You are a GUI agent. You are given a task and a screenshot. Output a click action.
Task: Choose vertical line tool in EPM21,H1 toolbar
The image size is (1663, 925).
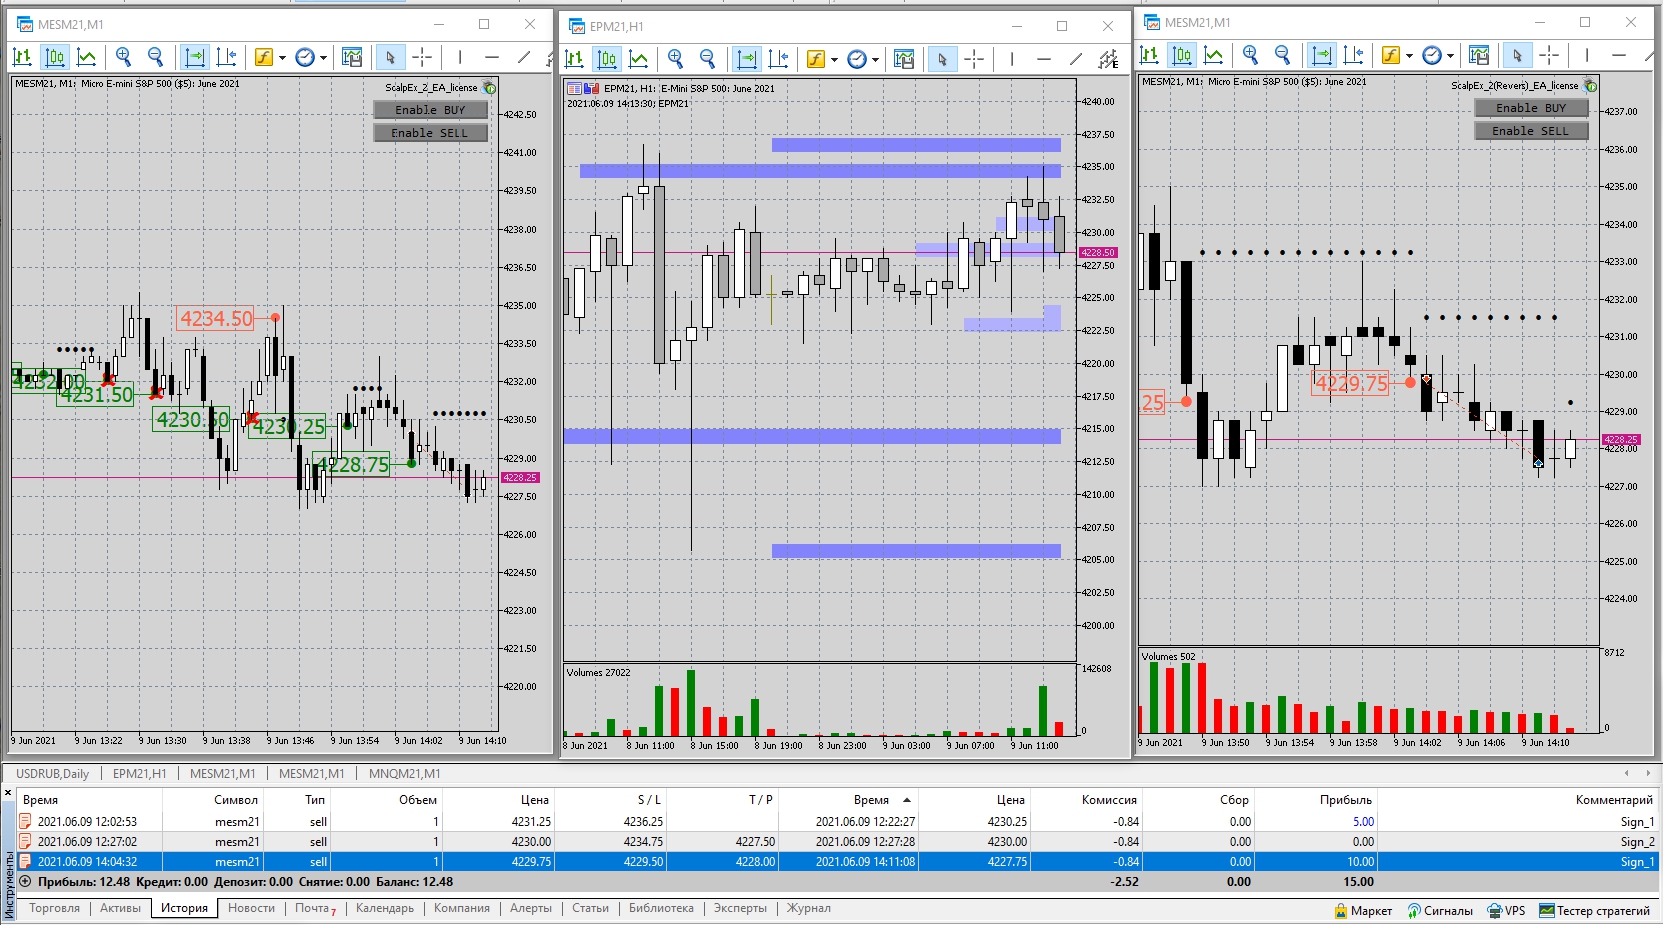pos(1012,59)
